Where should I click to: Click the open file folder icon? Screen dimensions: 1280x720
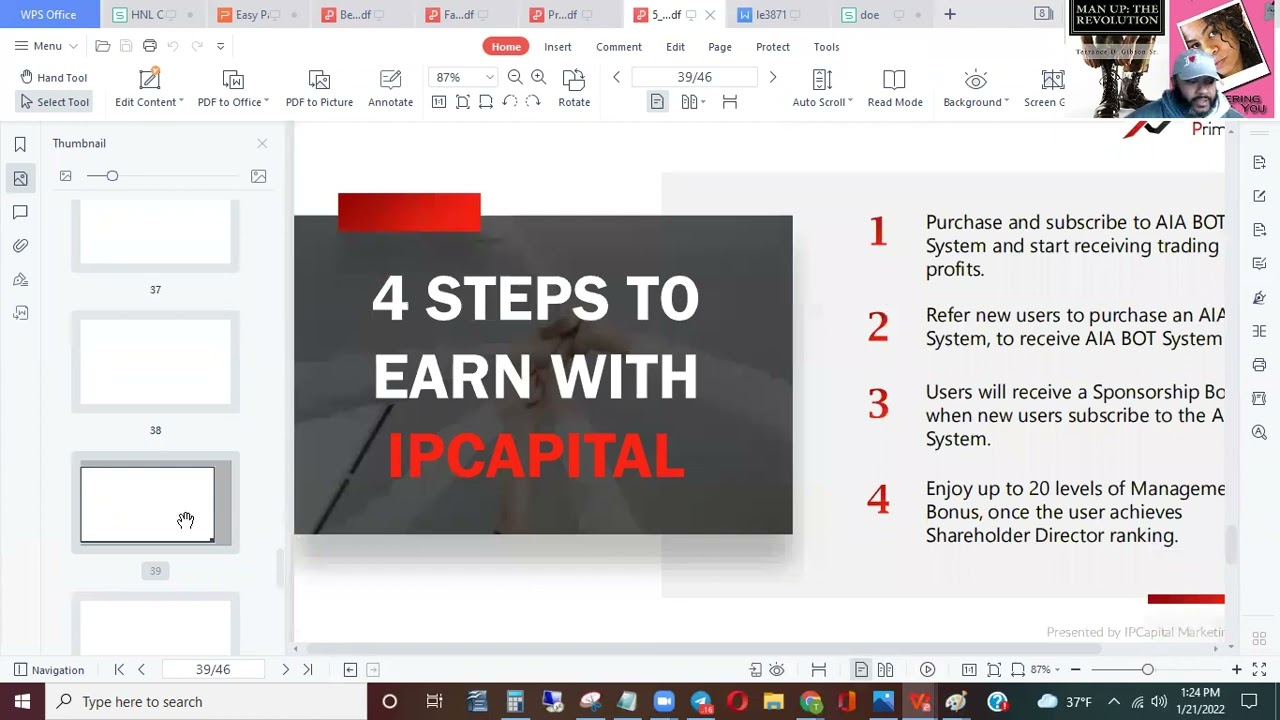pyautogui.click(x=102, y=46)
